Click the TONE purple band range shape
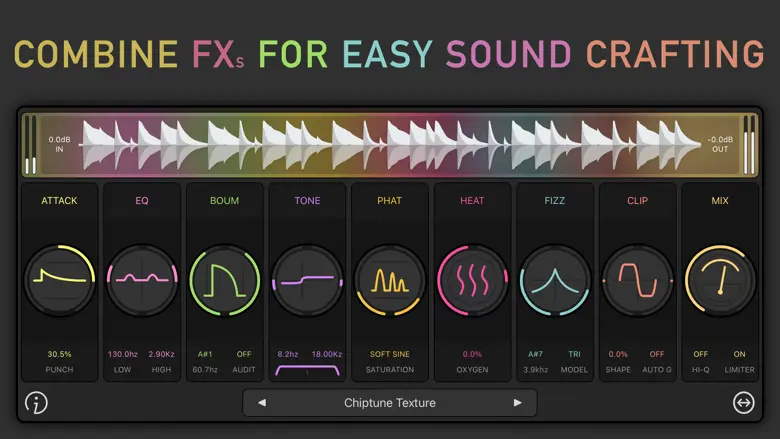Viewport: 780px width, 439px height. click(x=307, y=370)
